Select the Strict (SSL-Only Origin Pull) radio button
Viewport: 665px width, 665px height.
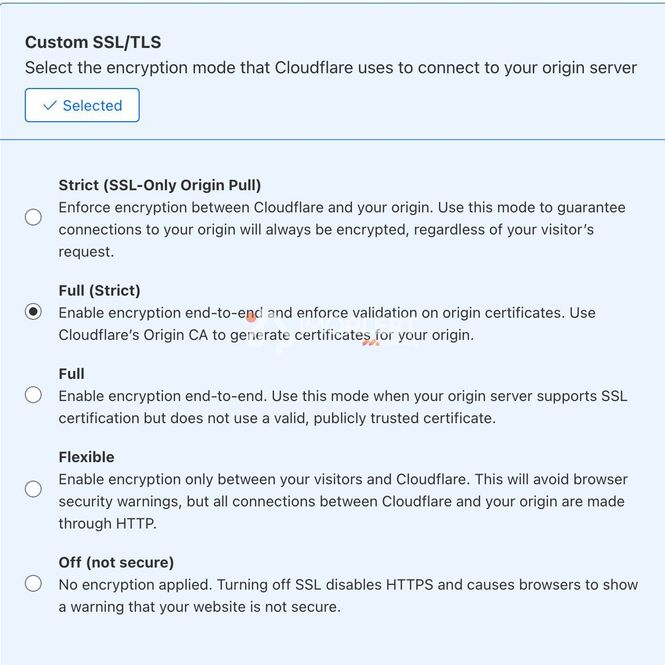click(x=33, y=217)
